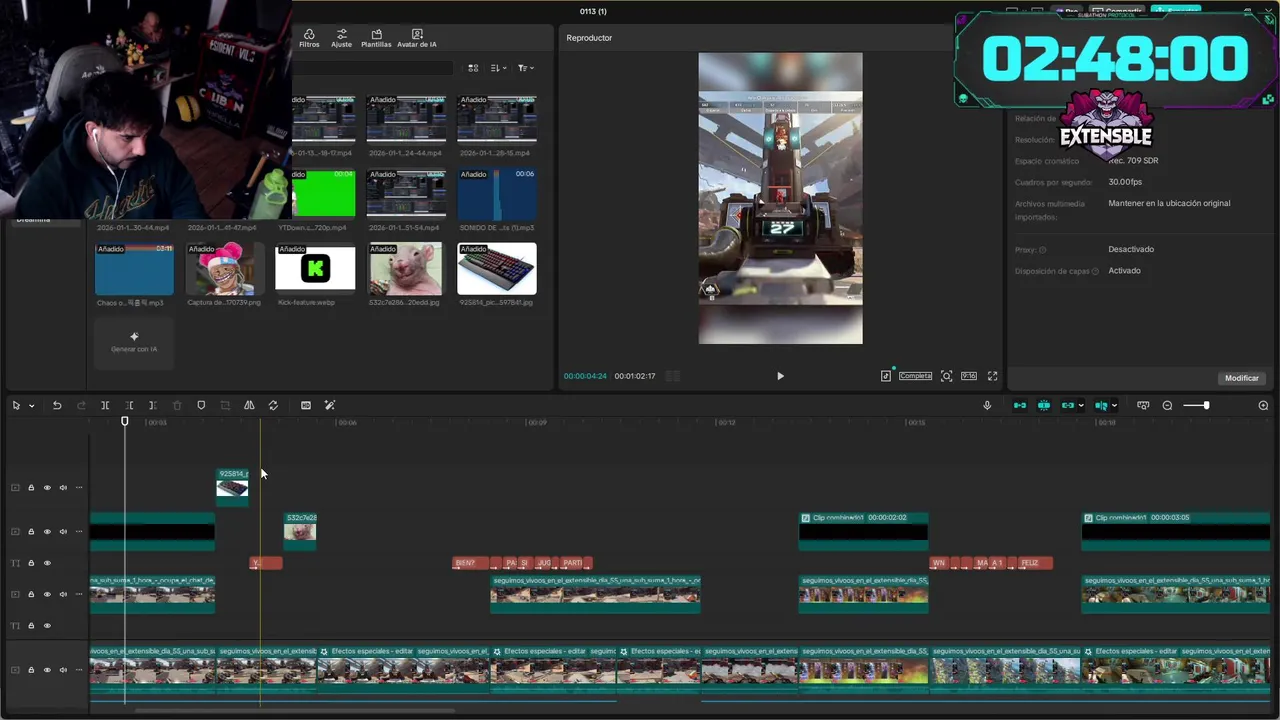This screenshot has height=720, width=1280.
Task: Delete right of playhead trim tool
Action: (x=153, y=405)
